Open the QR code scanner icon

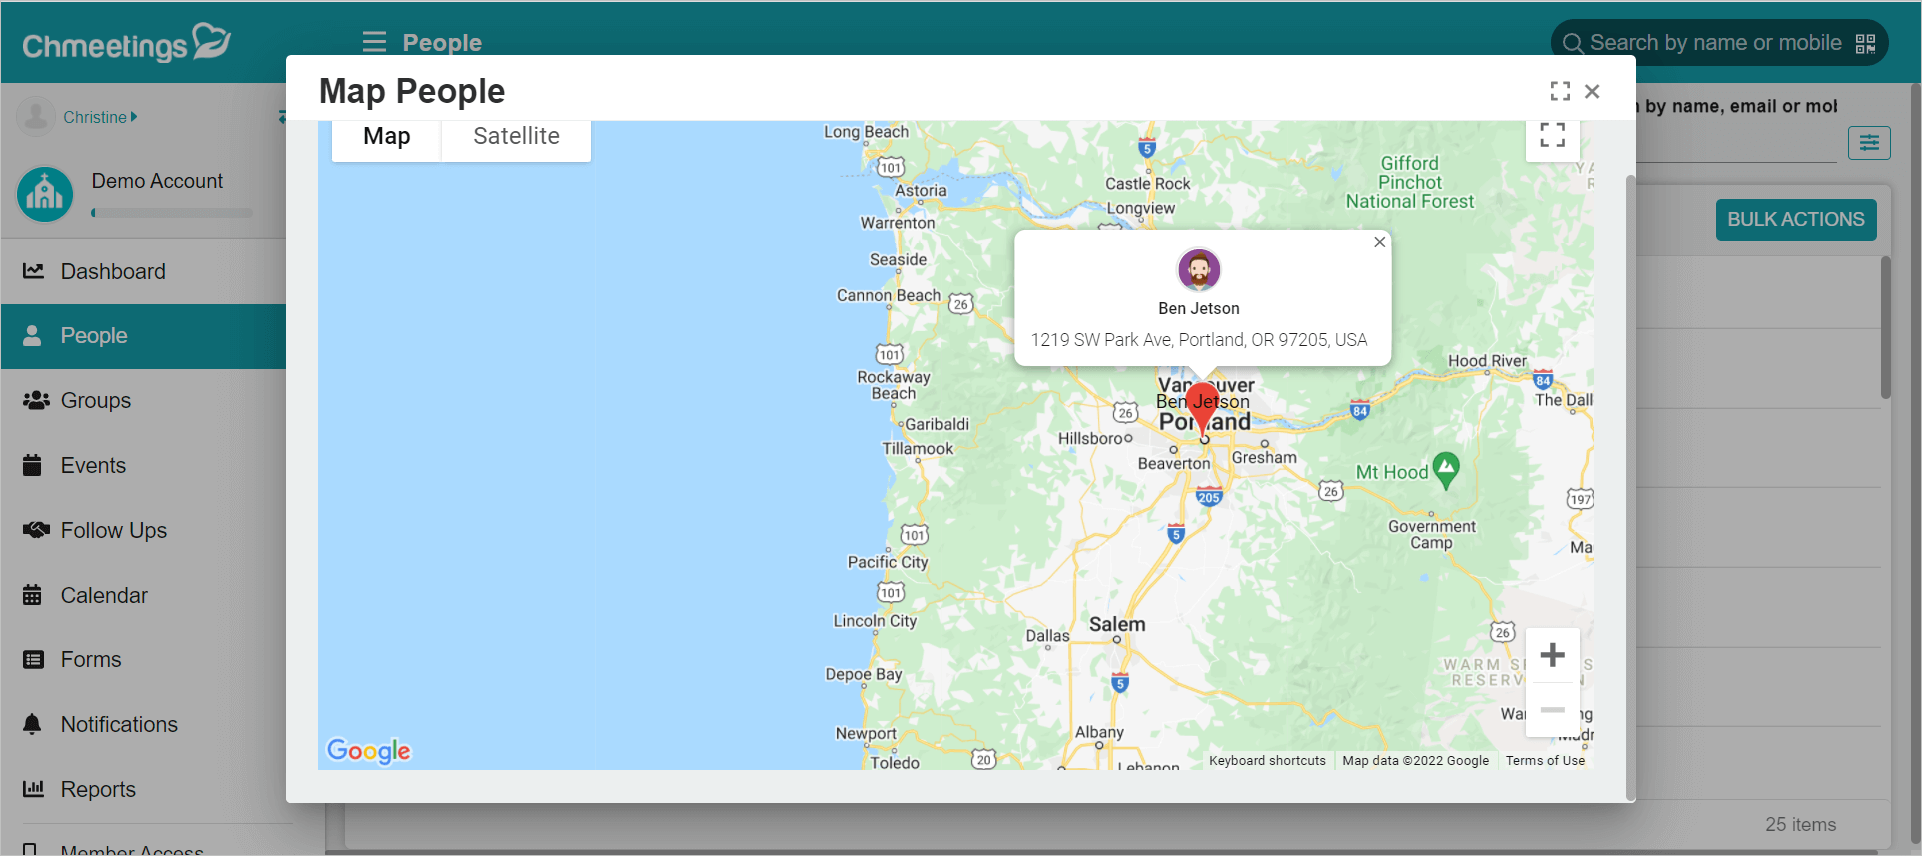pyautogui.click(x=1865, y=43)
